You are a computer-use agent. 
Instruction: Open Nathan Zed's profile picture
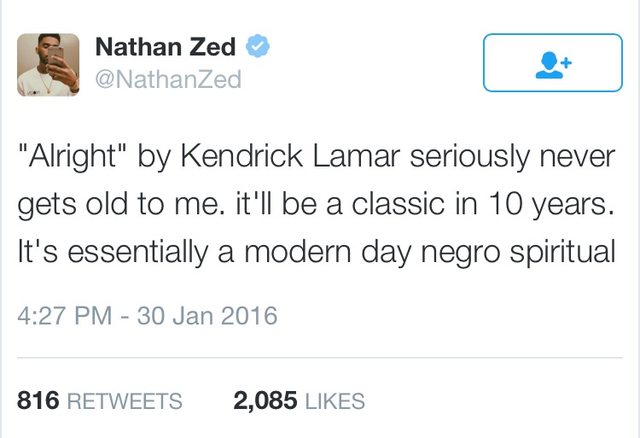click(x=48, y=65)
